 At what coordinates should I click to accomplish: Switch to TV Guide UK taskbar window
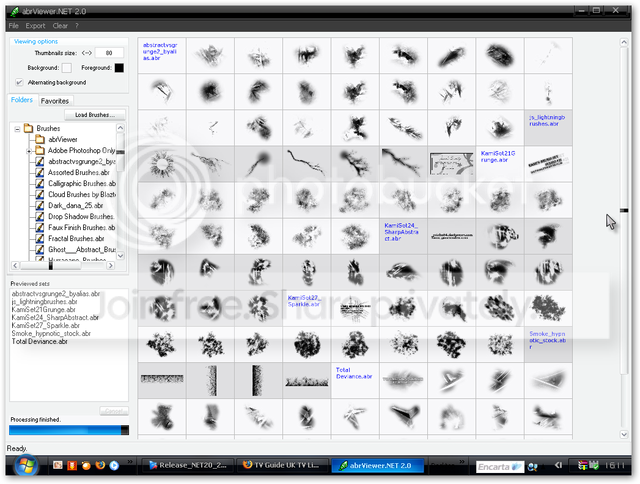[283, 465]
